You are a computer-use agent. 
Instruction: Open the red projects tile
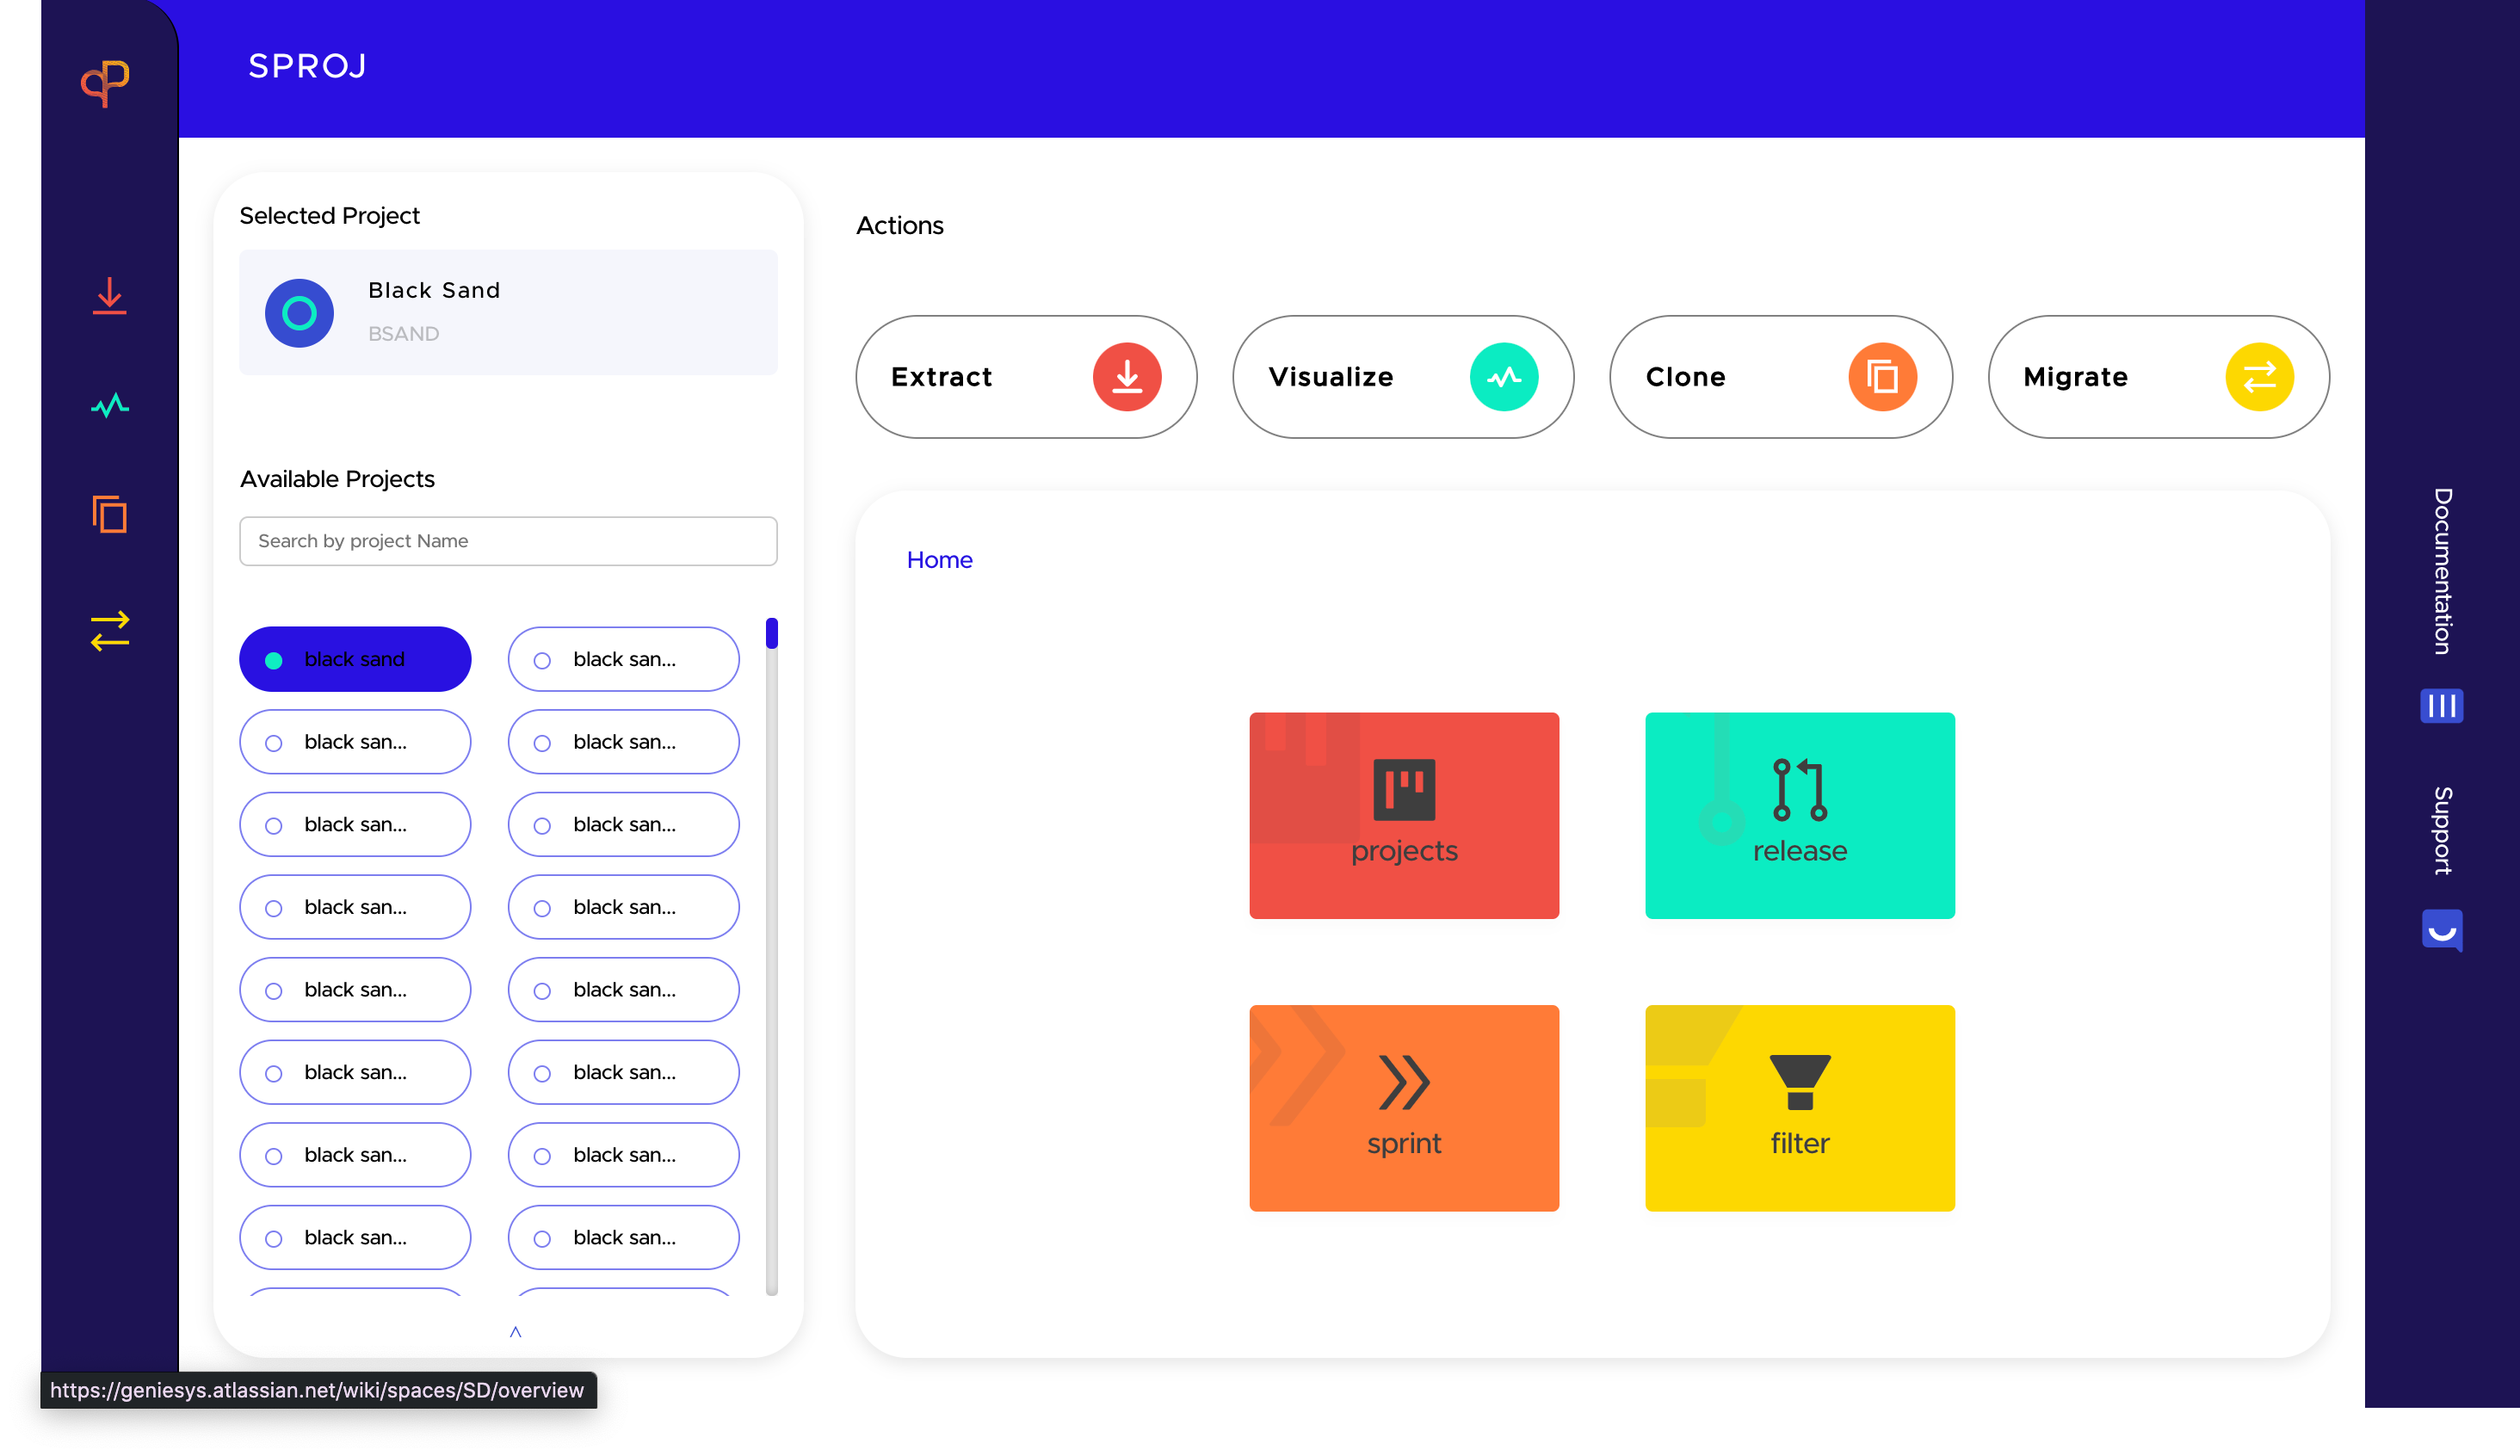tap(1404, 815)
